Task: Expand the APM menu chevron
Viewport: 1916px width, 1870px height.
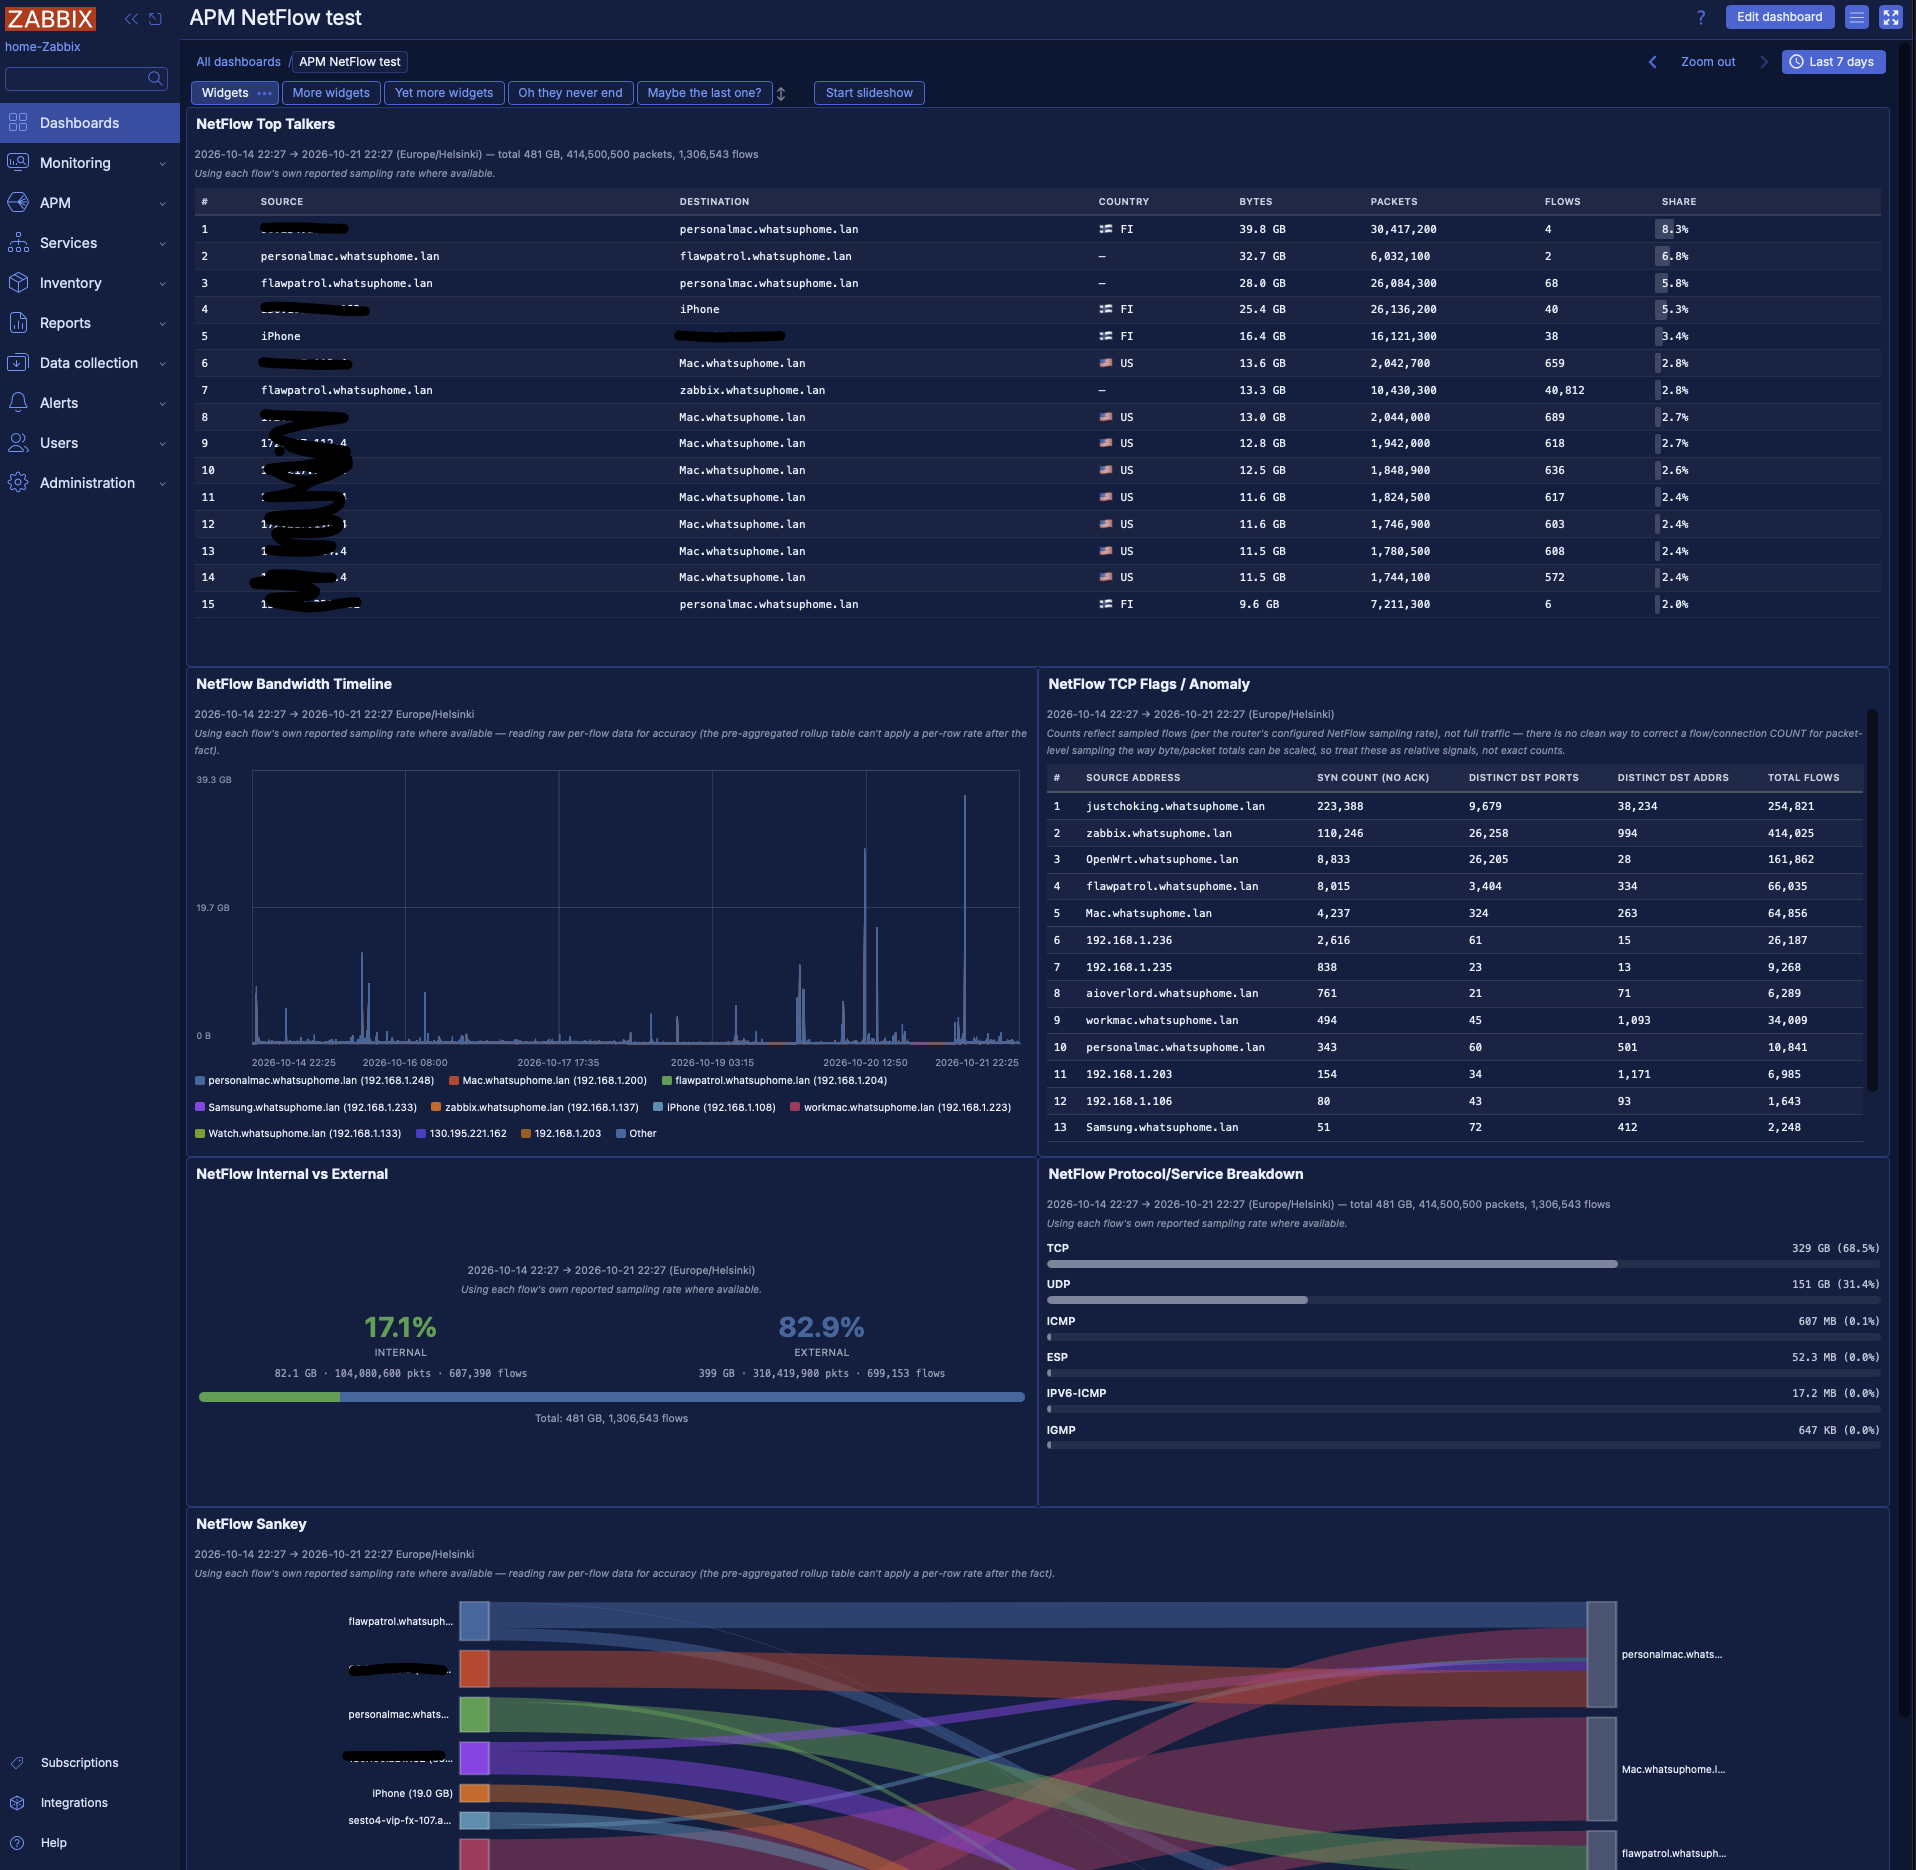Action: [x=162, y=204]
